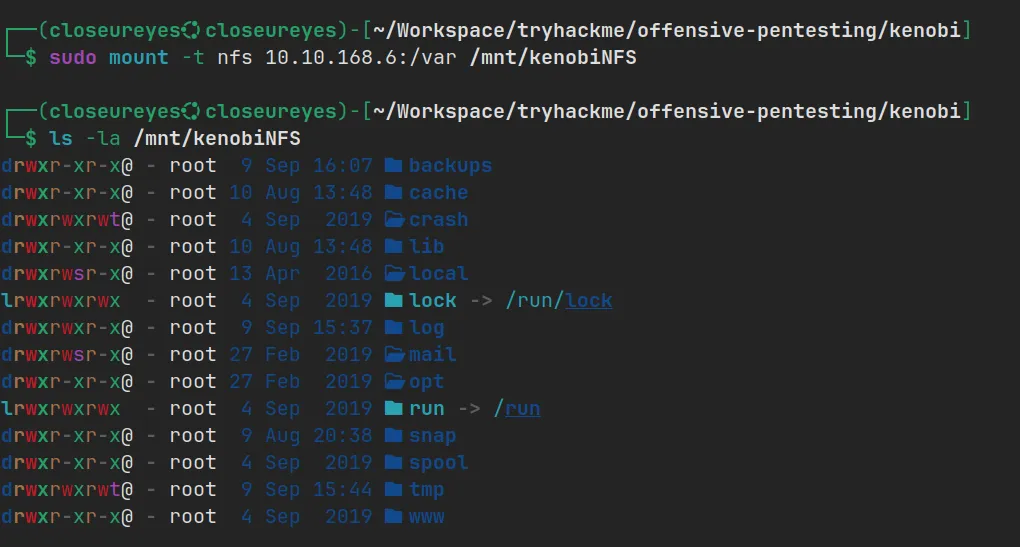This screenshot has width=1020, height=547.
Task: Select the local directory name
Action: (438, 274)
